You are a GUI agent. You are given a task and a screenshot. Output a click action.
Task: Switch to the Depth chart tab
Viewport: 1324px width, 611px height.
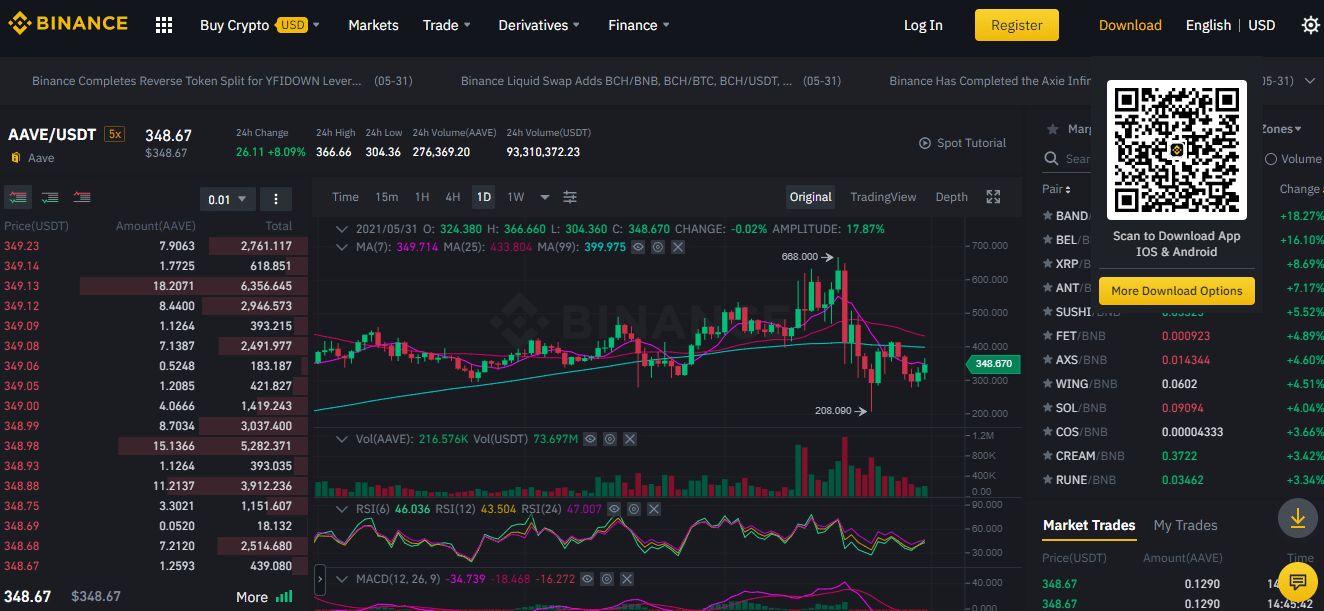952,197
